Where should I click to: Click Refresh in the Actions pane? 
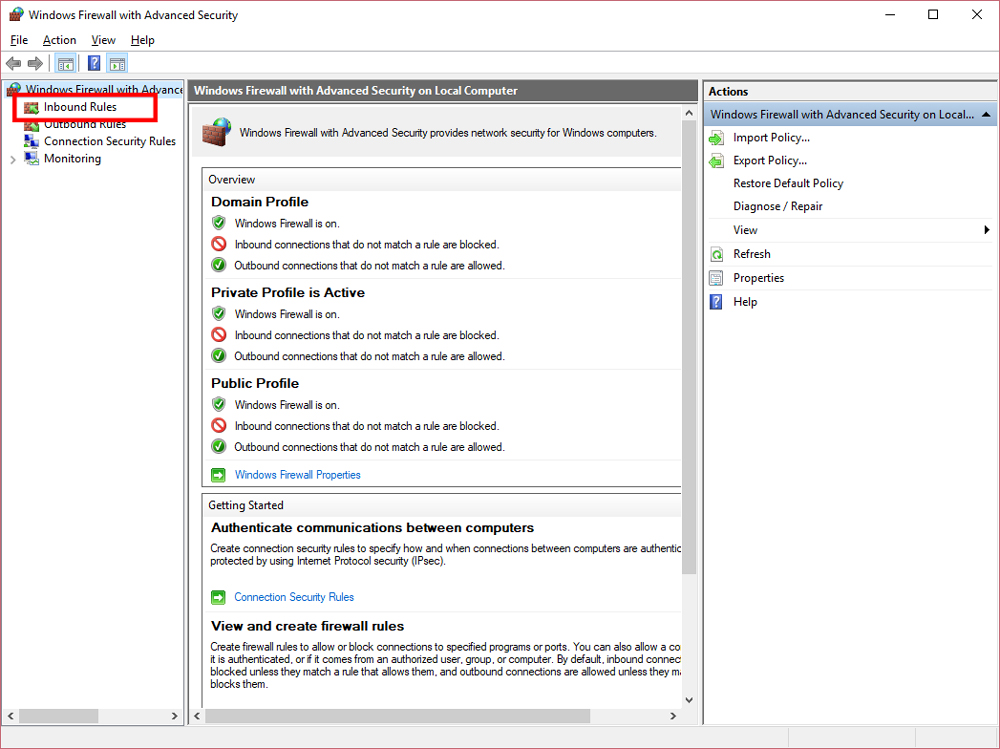click(752, 254)
